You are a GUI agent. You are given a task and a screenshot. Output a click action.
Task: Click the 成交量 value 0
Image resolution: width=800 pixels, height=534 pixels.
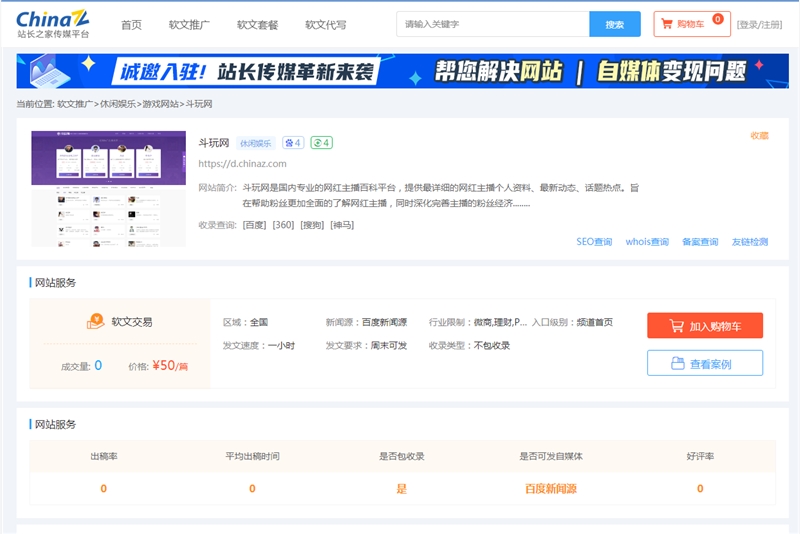click(98, 365)
